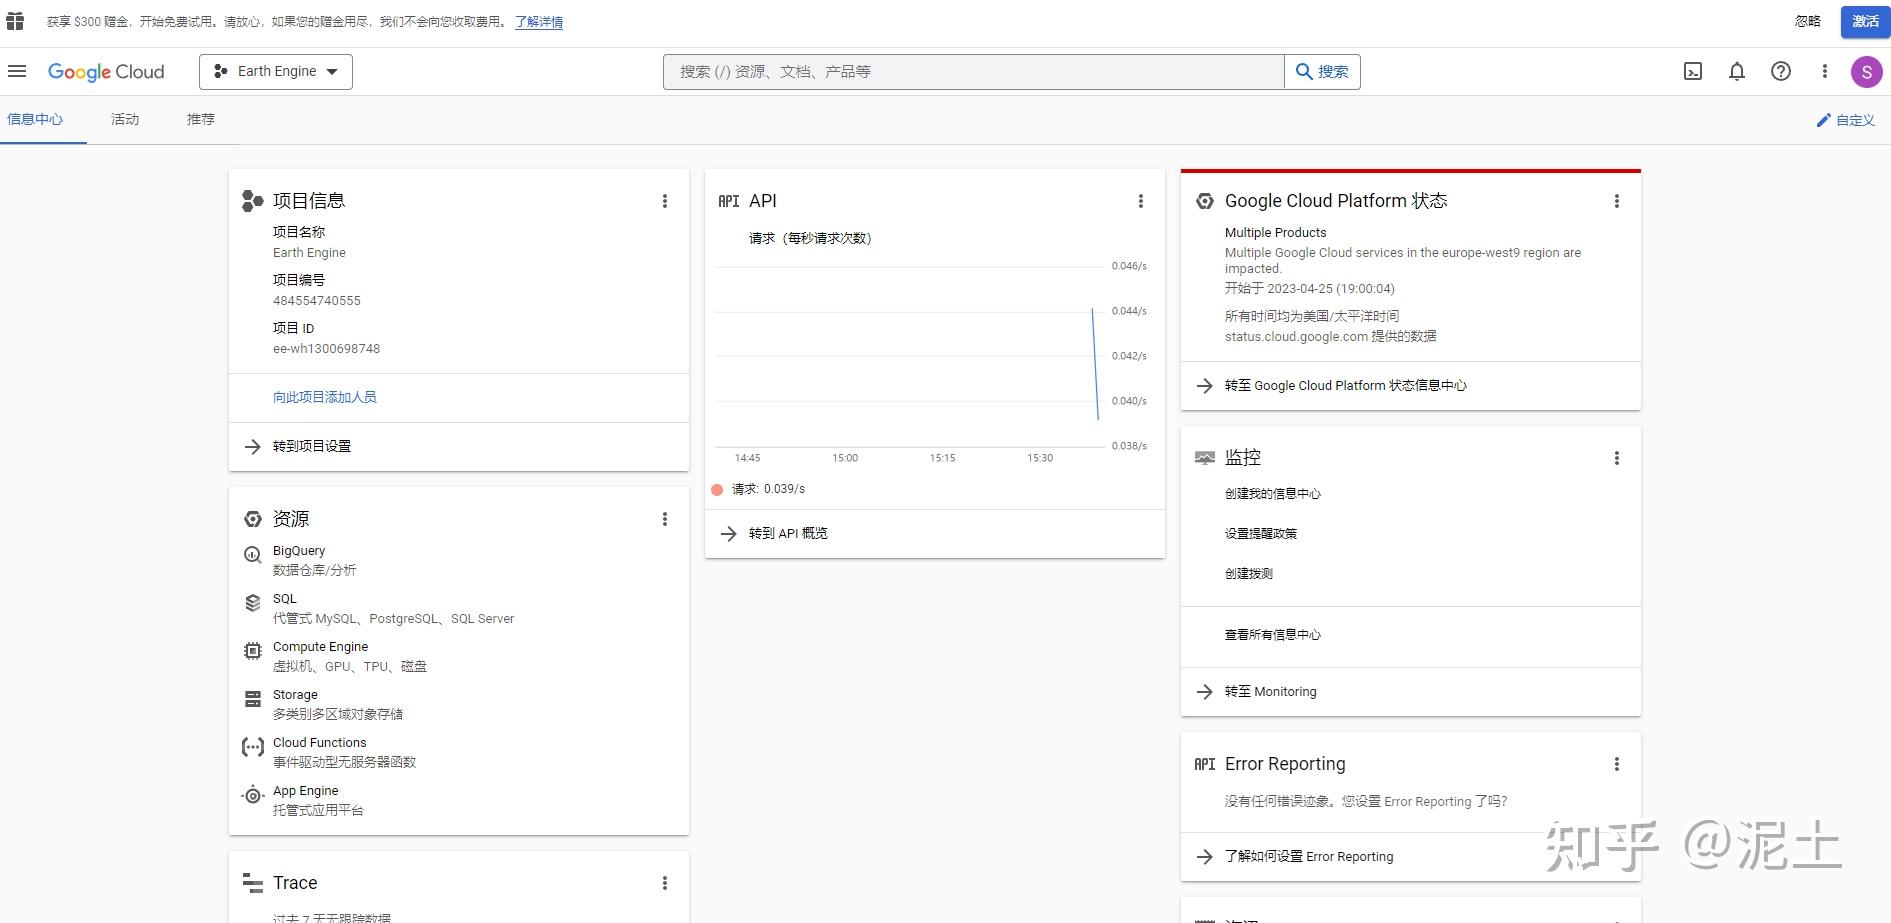Click the SQL resource icon
1891x923 pixels.
point(253,603)
